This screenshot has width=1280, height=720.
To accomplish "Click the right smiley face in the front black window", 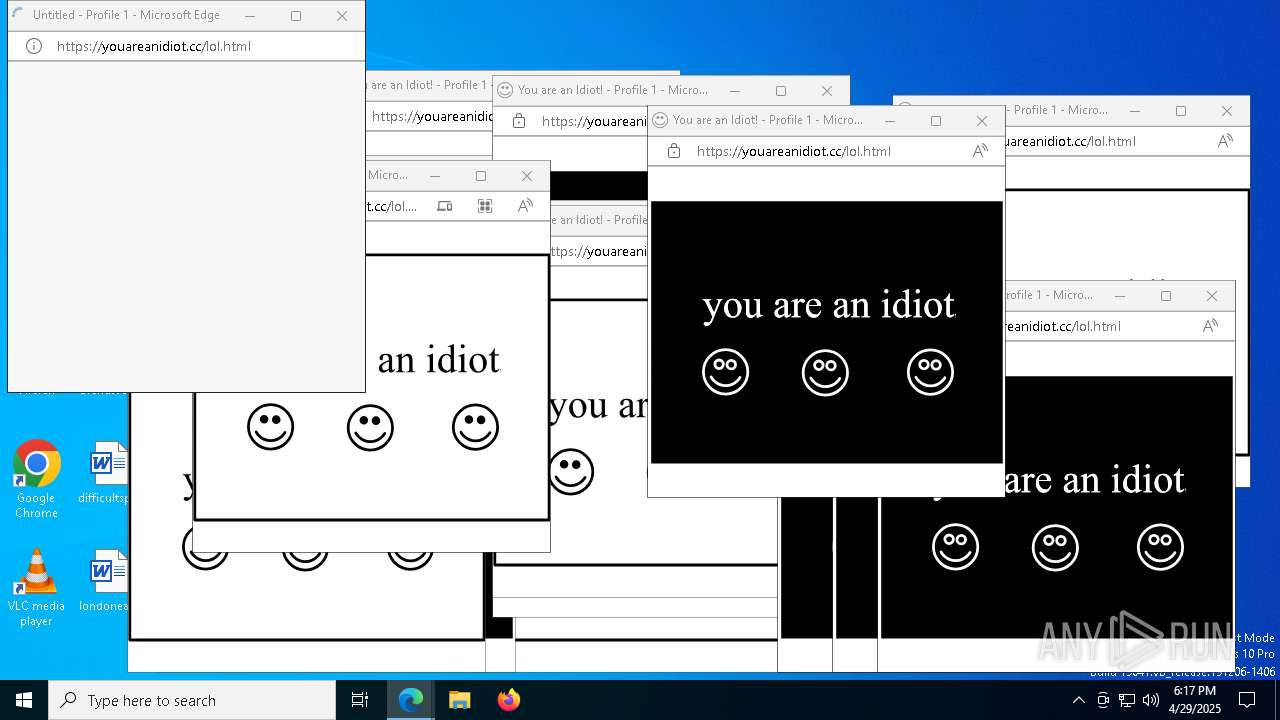I will (930, 372).
